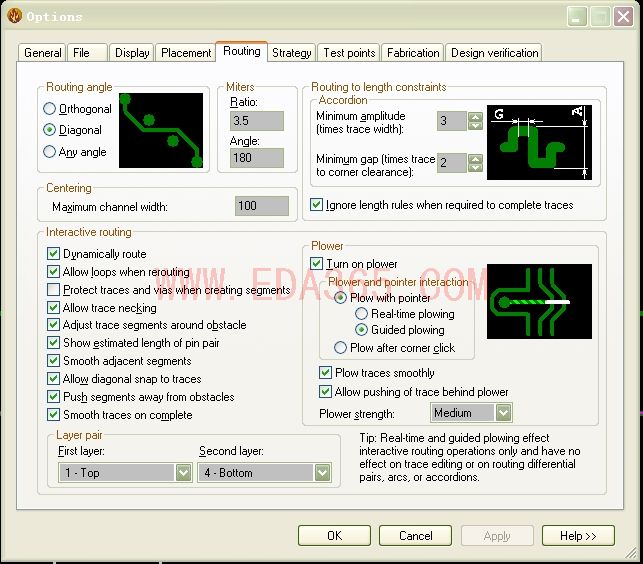Switch to the General tab
This screenshot has width=643, height=564.
click(x=42, y=53)
